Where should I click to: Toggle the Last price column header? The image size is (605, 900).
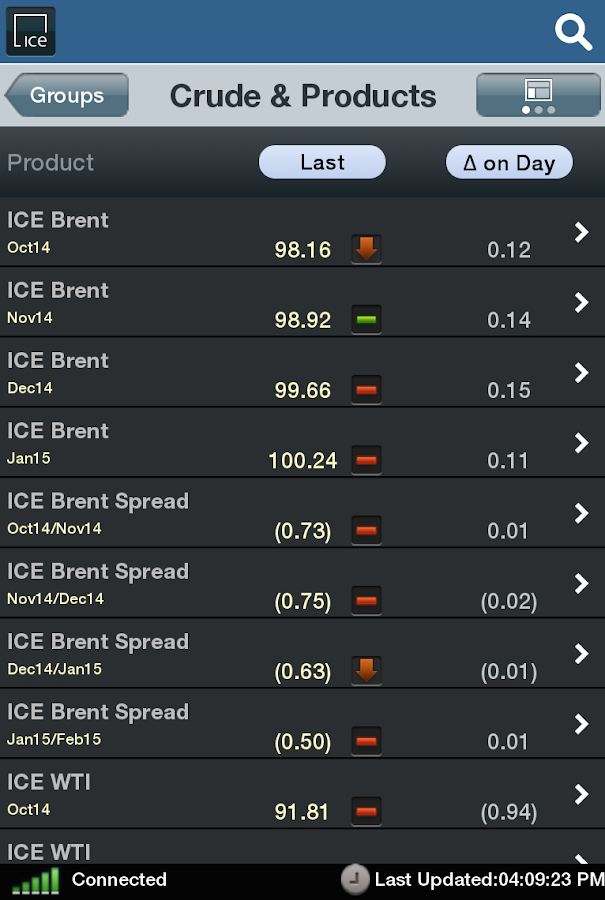(321, 162)
